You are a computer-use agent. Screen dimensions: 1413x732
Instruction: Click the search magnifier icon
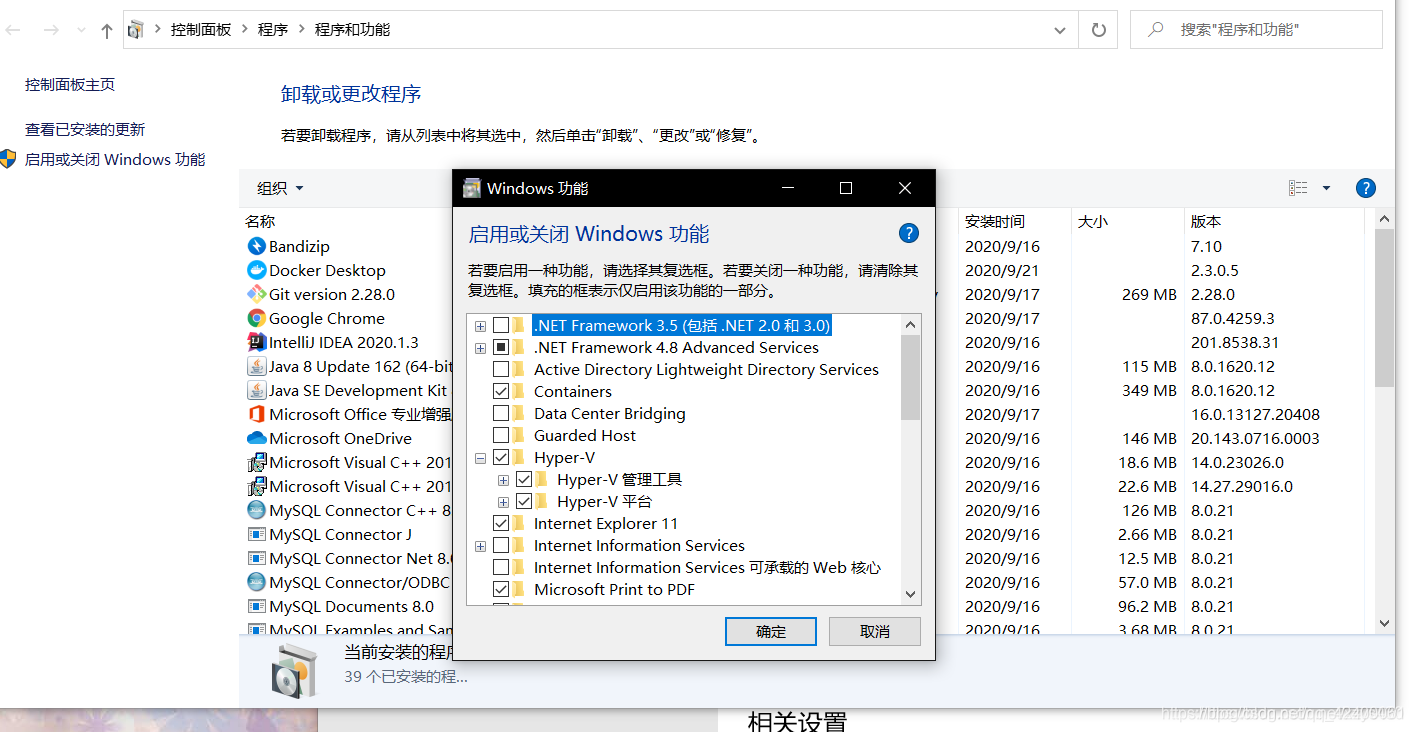point(1155,30)
